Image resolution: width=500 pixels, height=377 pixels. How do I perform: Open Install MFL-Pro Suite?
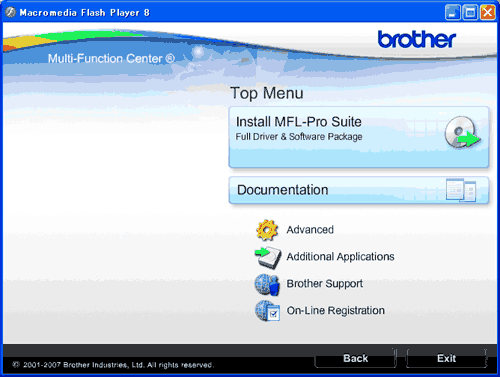tap(359, 137)
